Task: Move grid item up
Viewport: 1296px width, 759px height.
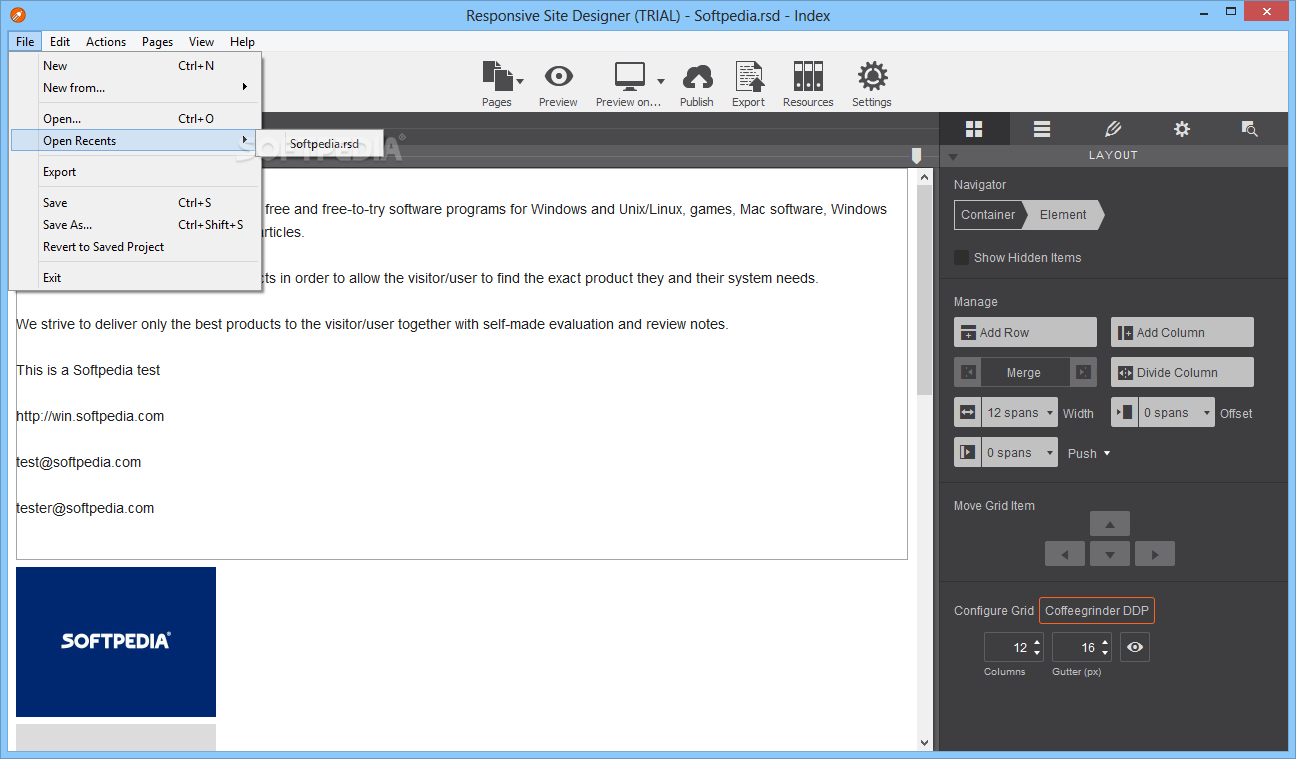Action: (x=1110, y=523)
